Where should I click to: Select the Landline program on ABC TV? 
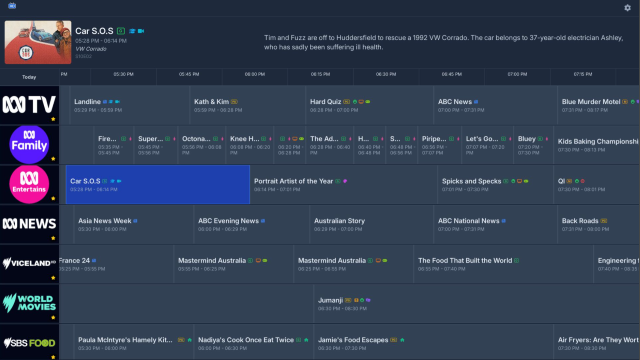pos(130,105)
